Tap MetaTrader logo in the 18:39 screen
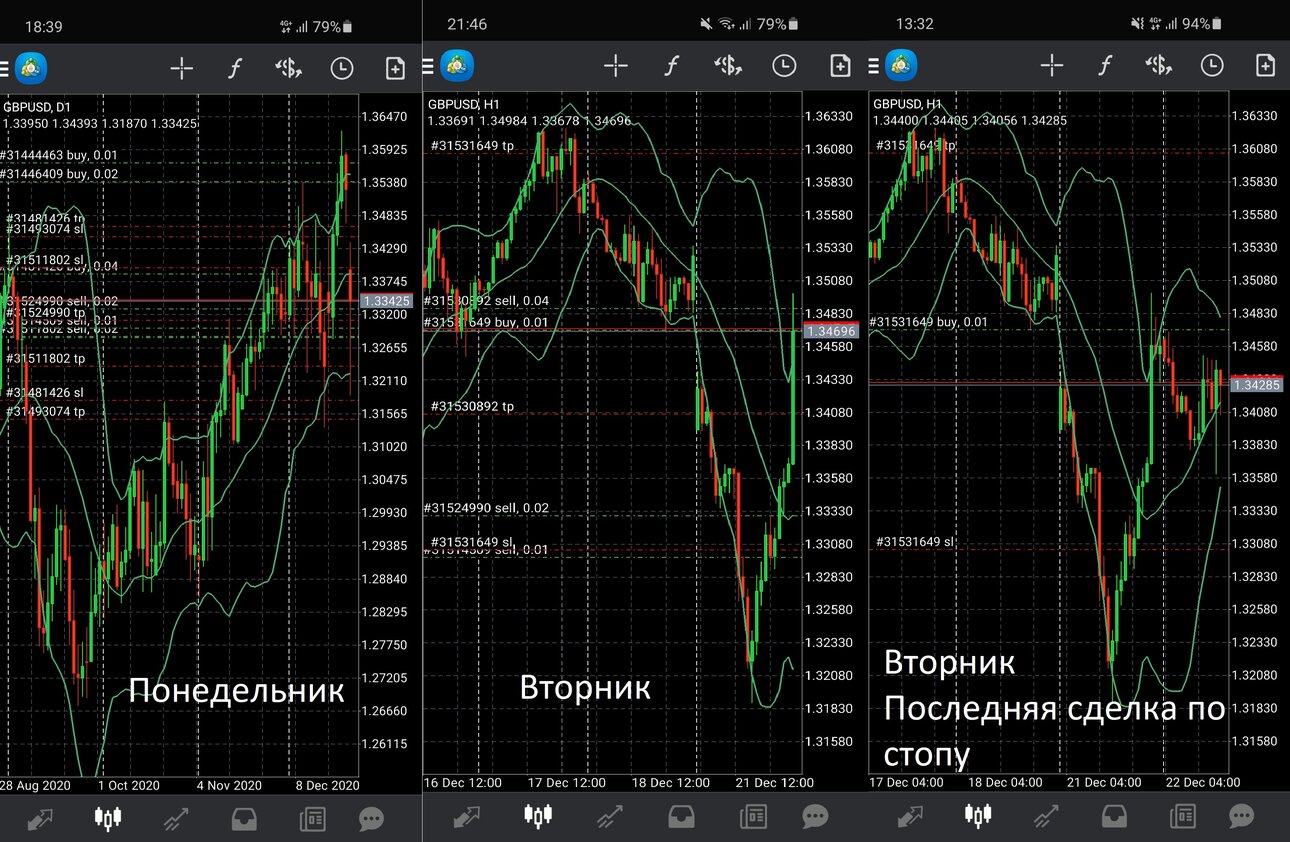The image size is (1290, 842). pos(31,68)
